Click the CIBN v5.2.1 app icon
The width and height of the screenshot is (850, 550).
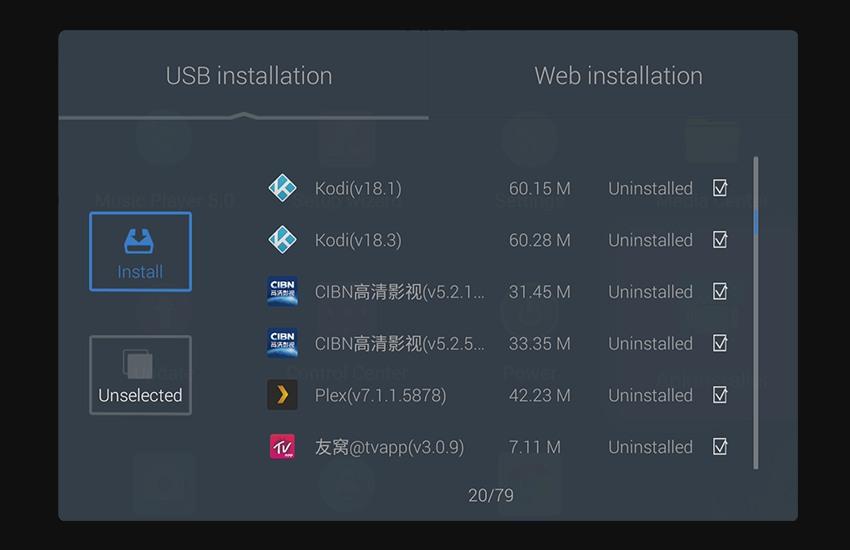pos(282,292)
